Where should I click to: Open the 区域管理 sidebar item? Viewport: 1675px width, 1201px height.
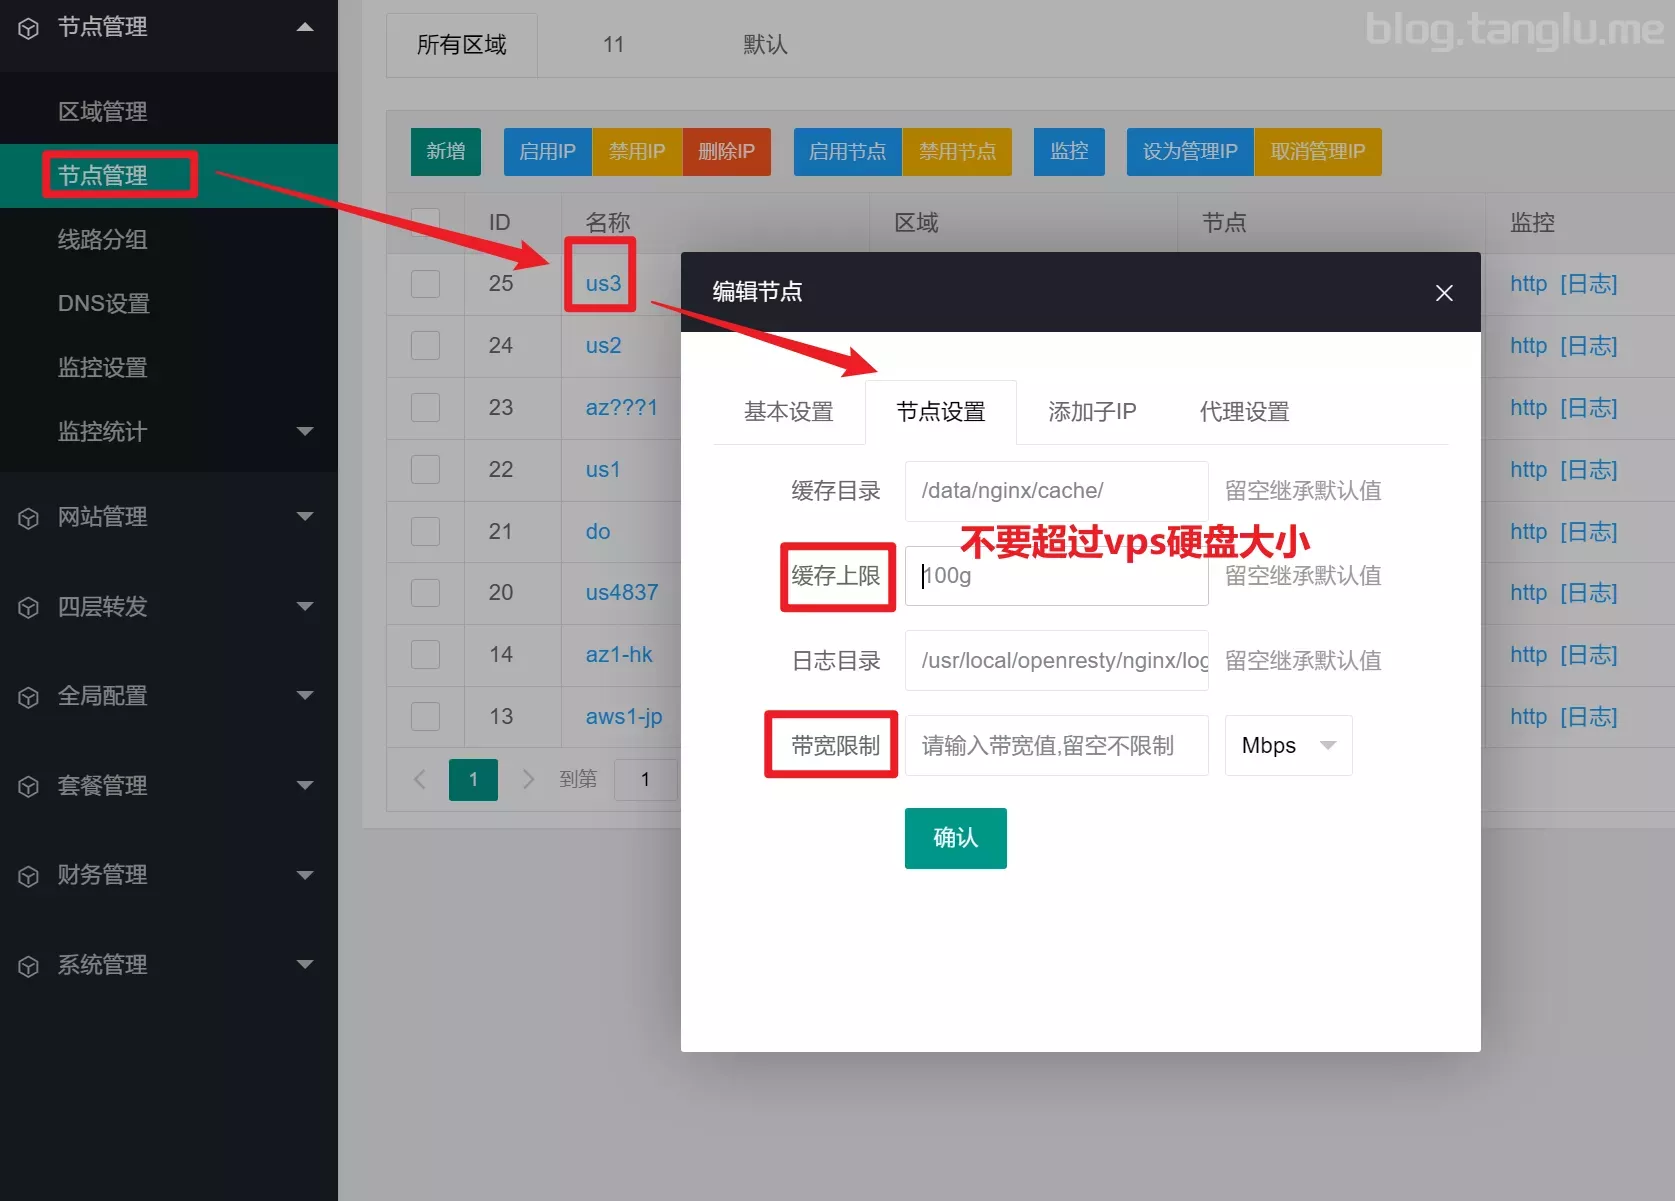[102, 112]
